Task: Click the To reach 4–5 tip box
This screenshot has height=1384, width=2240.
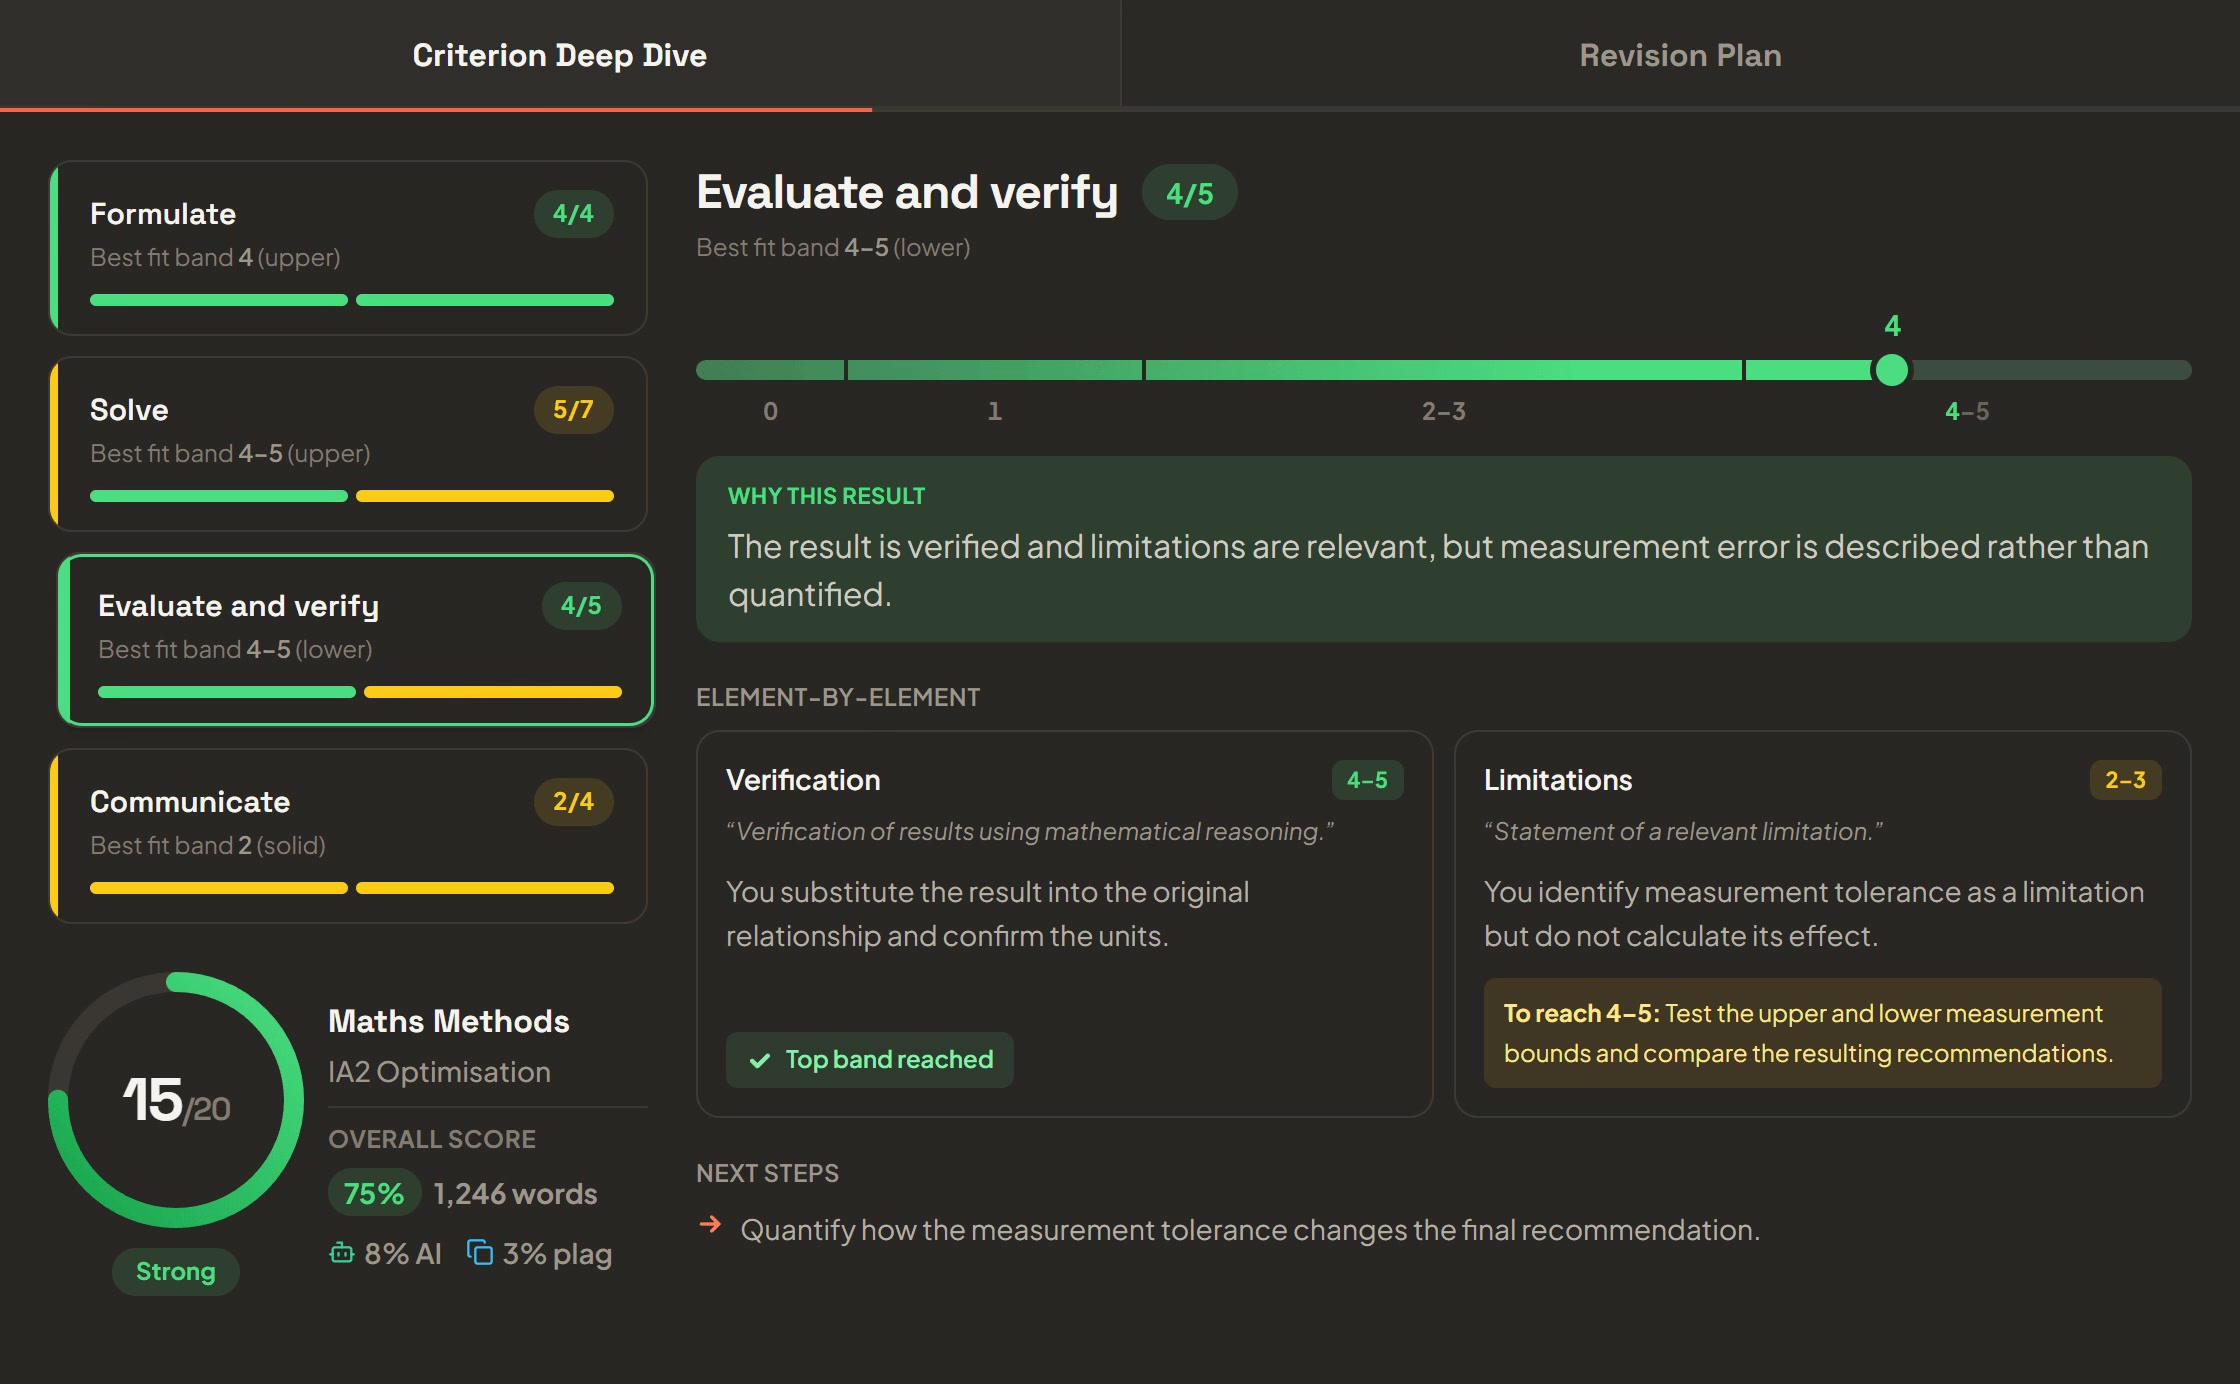Action: pos(1822,1033)
